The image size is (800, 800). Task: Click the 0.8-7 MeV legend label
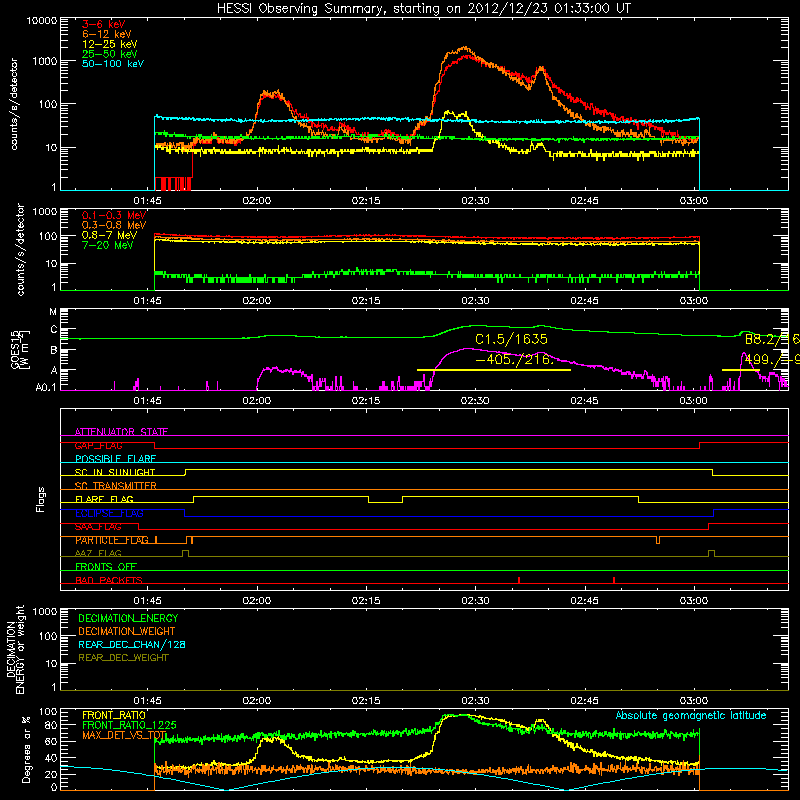point(109,235)
